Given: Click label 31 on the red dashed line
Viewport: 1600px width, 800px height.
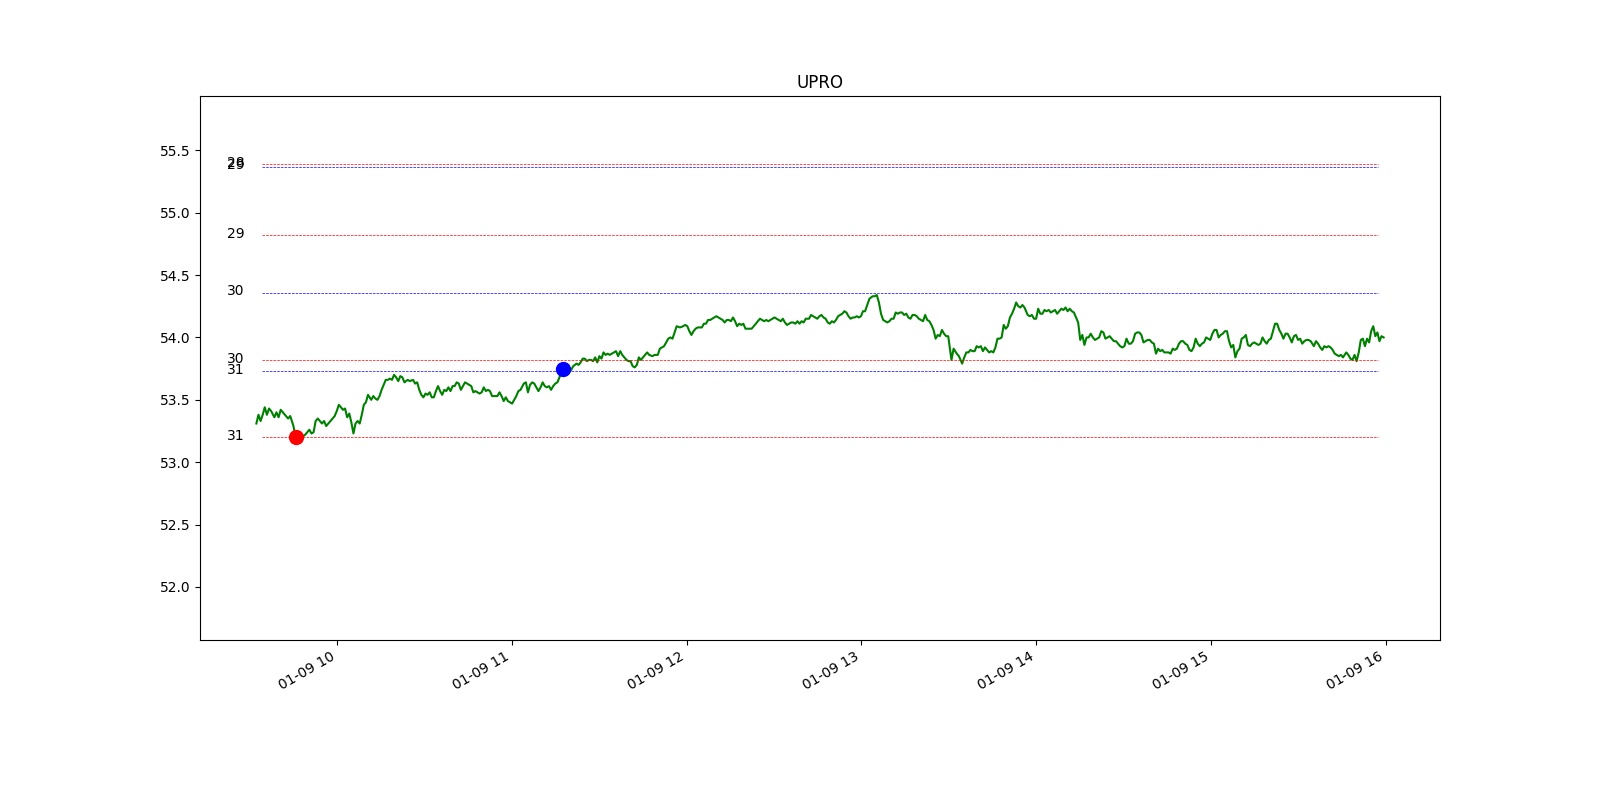Looking at the screenshot, I should point(235,435).
